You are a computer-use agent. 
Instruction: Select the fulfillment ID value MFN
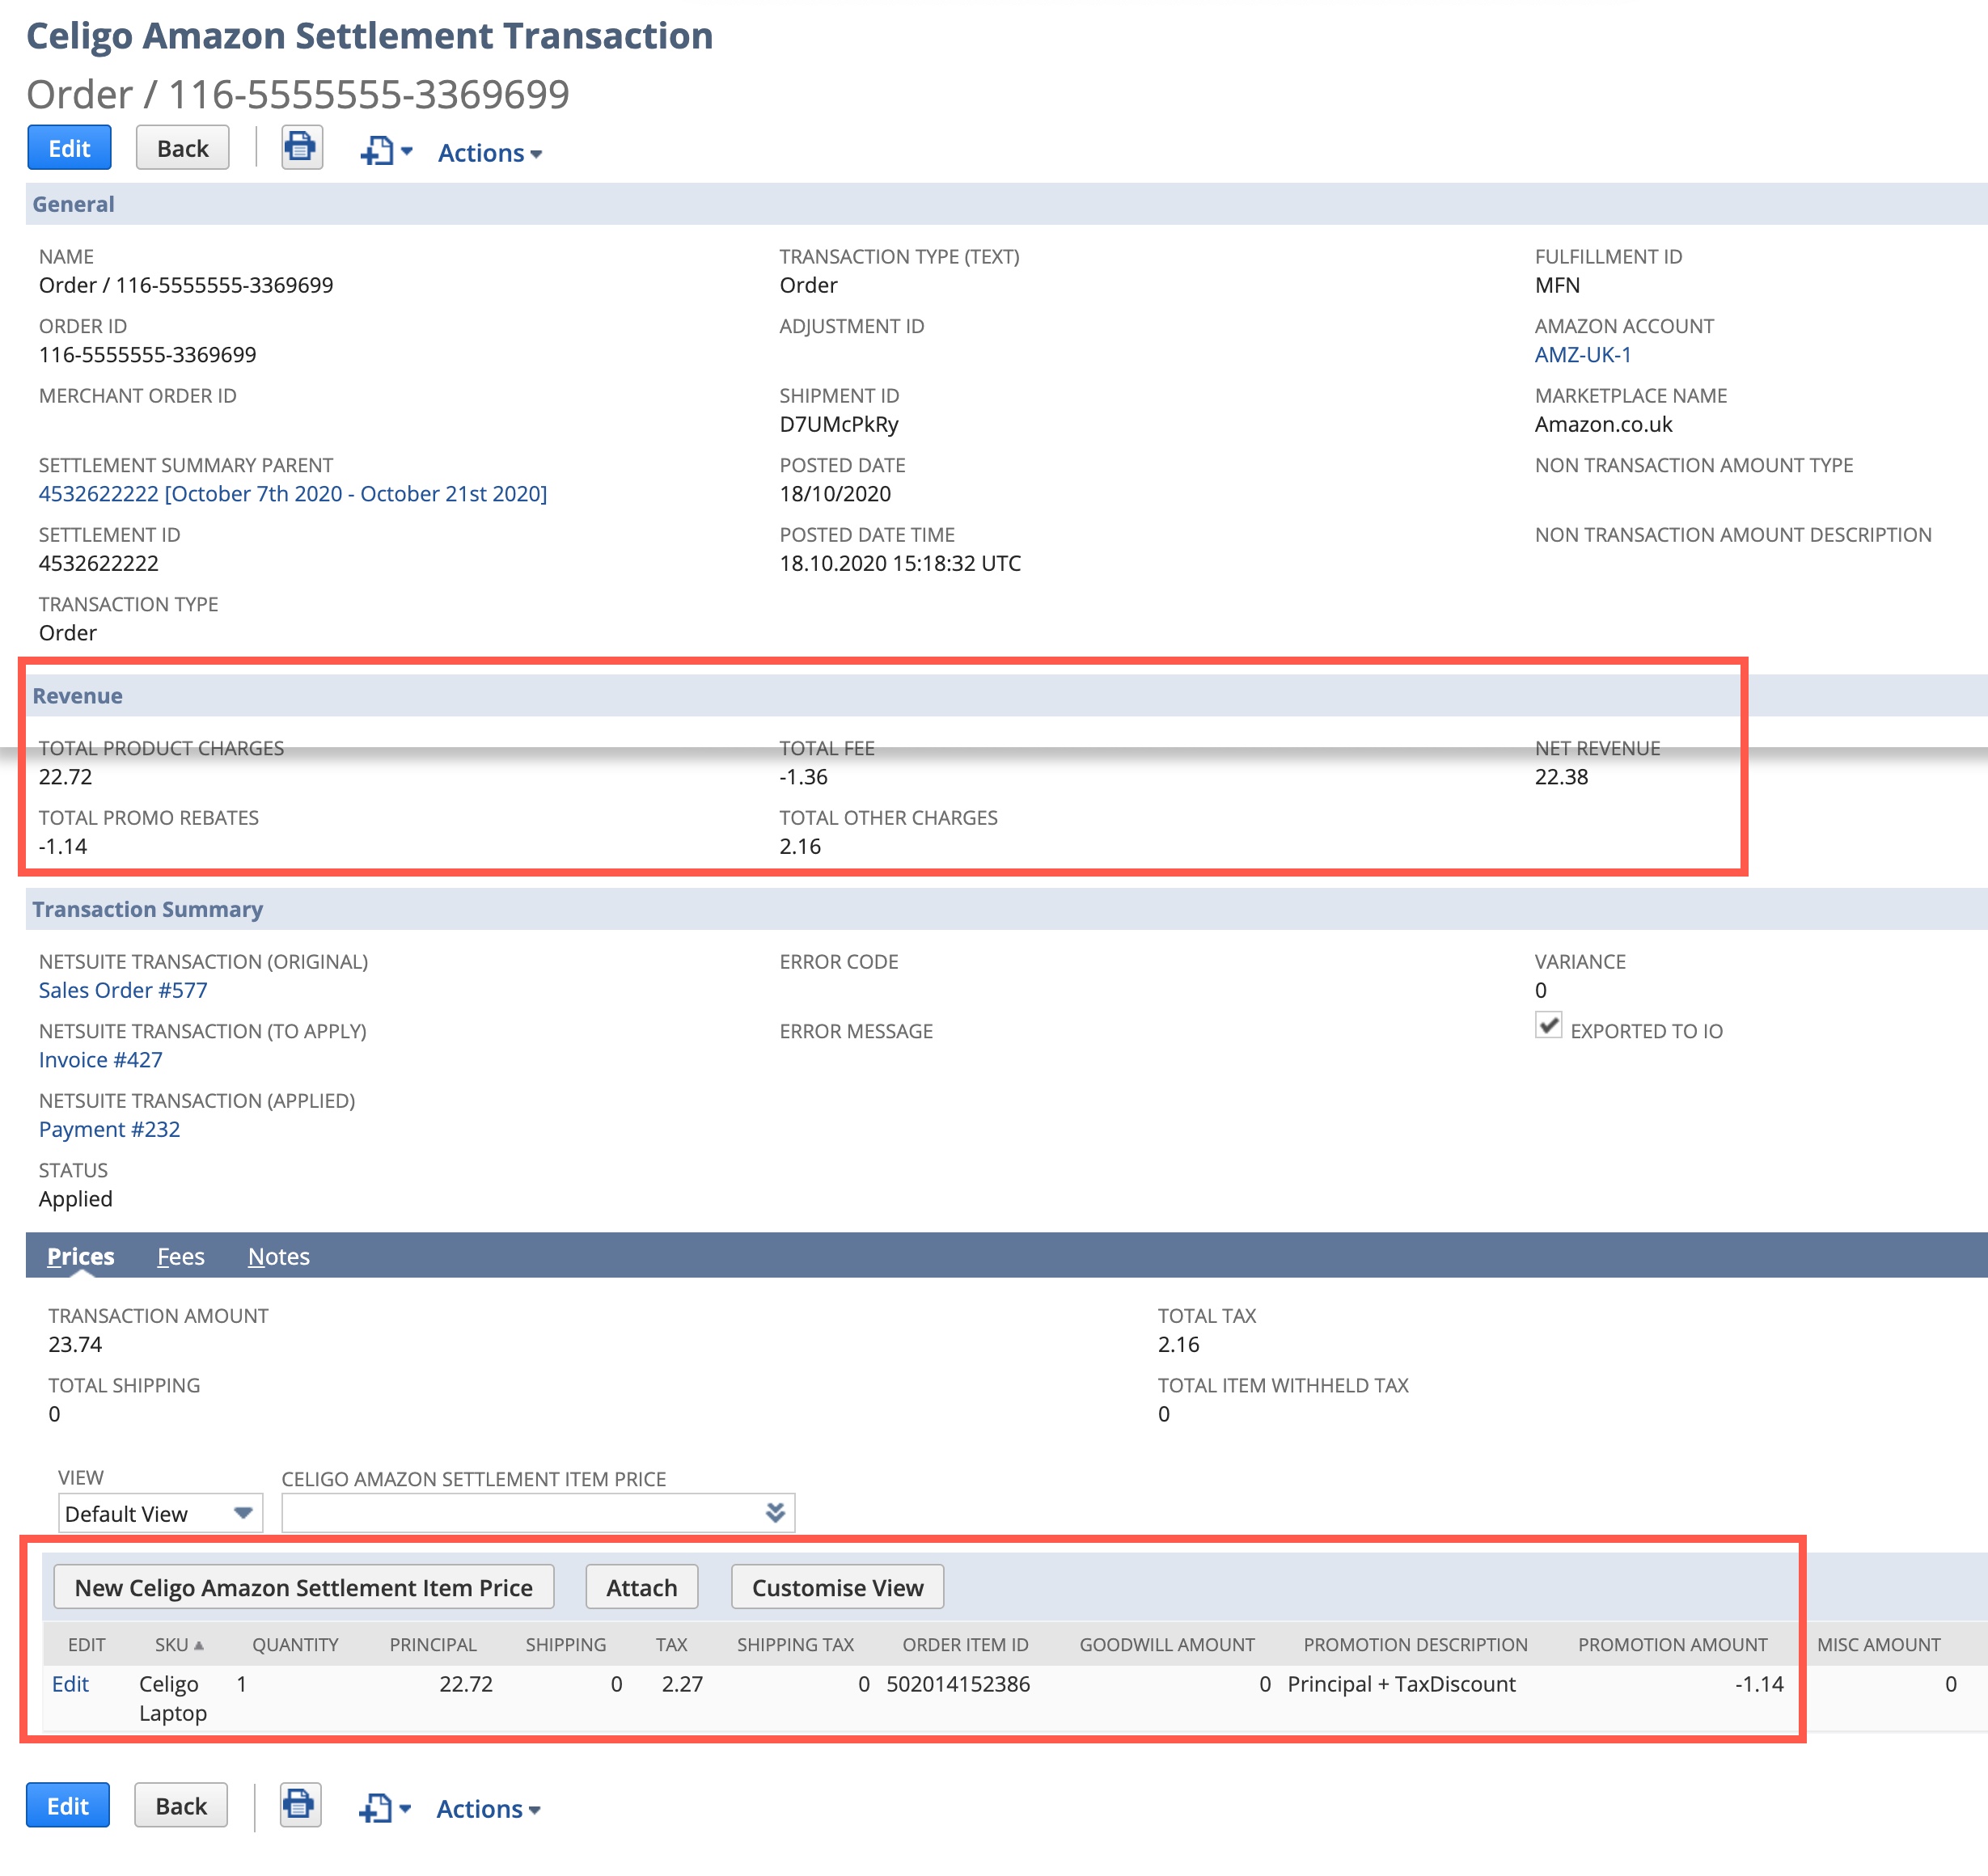(1557, 285)
